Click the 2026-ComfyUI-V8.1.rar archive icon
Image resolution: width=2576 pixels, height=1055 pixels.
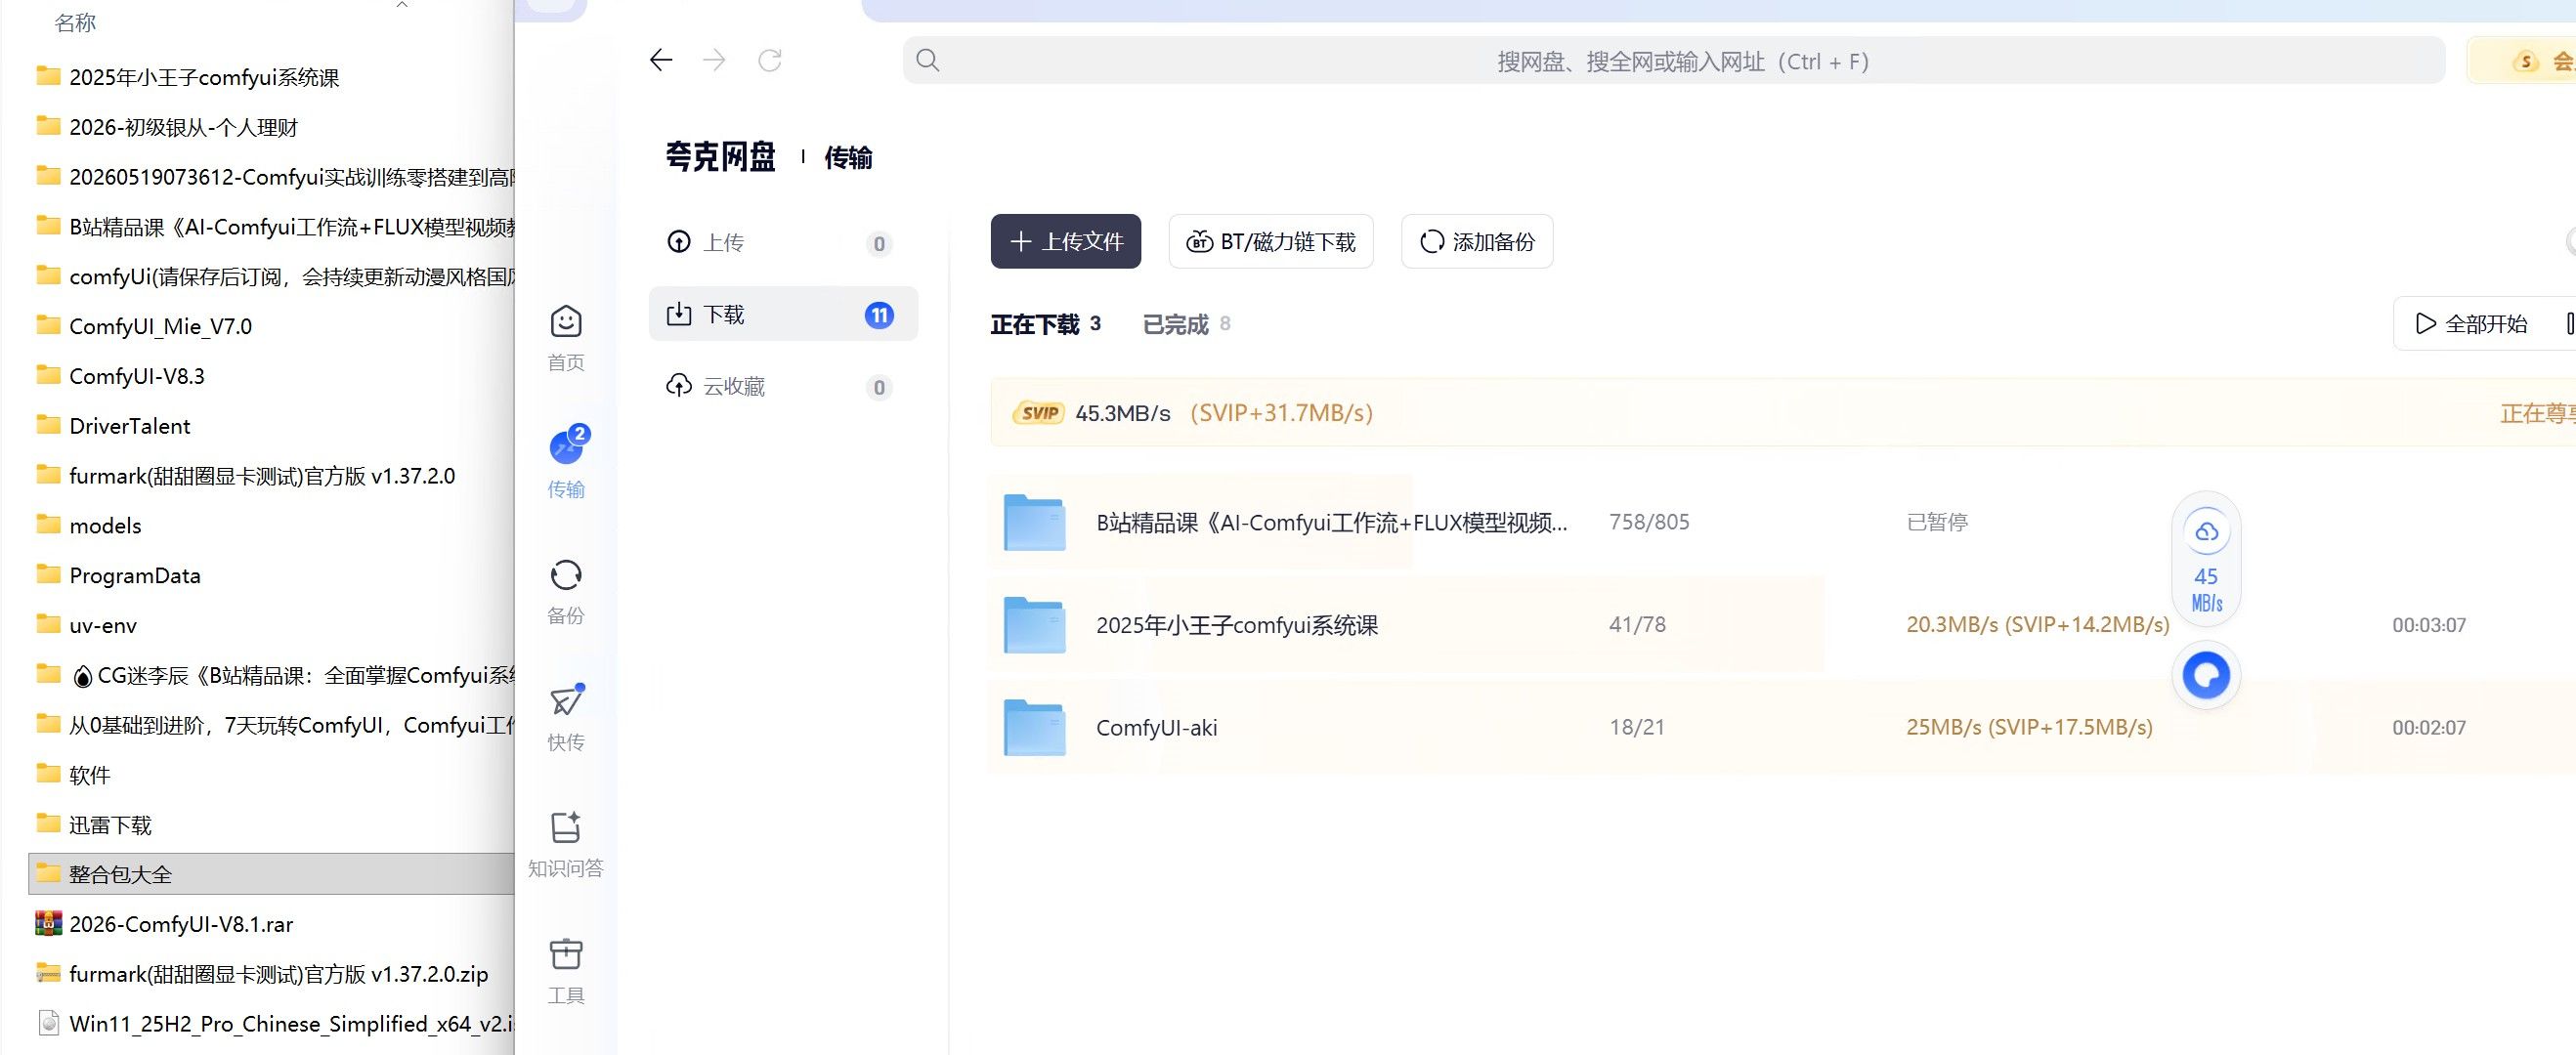coord(48,923)
